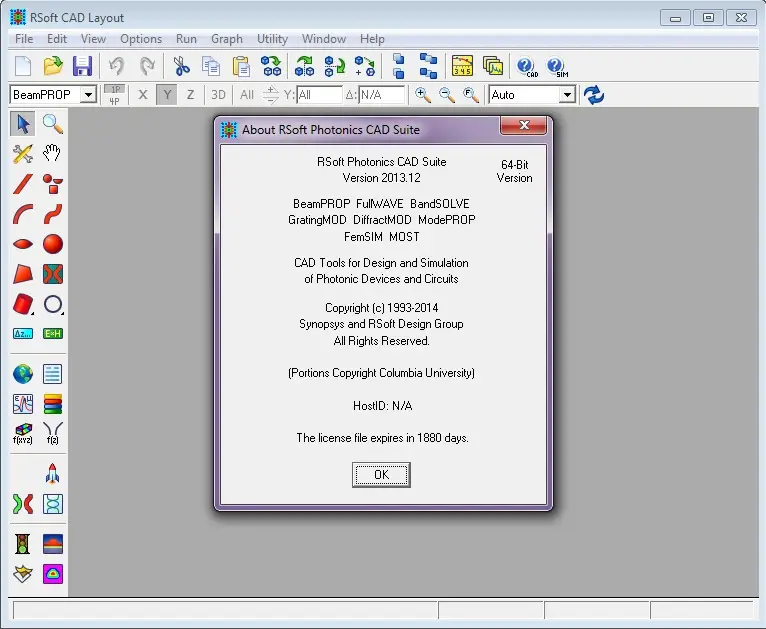
Task: Open the BeamPROP simulation tool dropdown
Action: coord(88,94)
